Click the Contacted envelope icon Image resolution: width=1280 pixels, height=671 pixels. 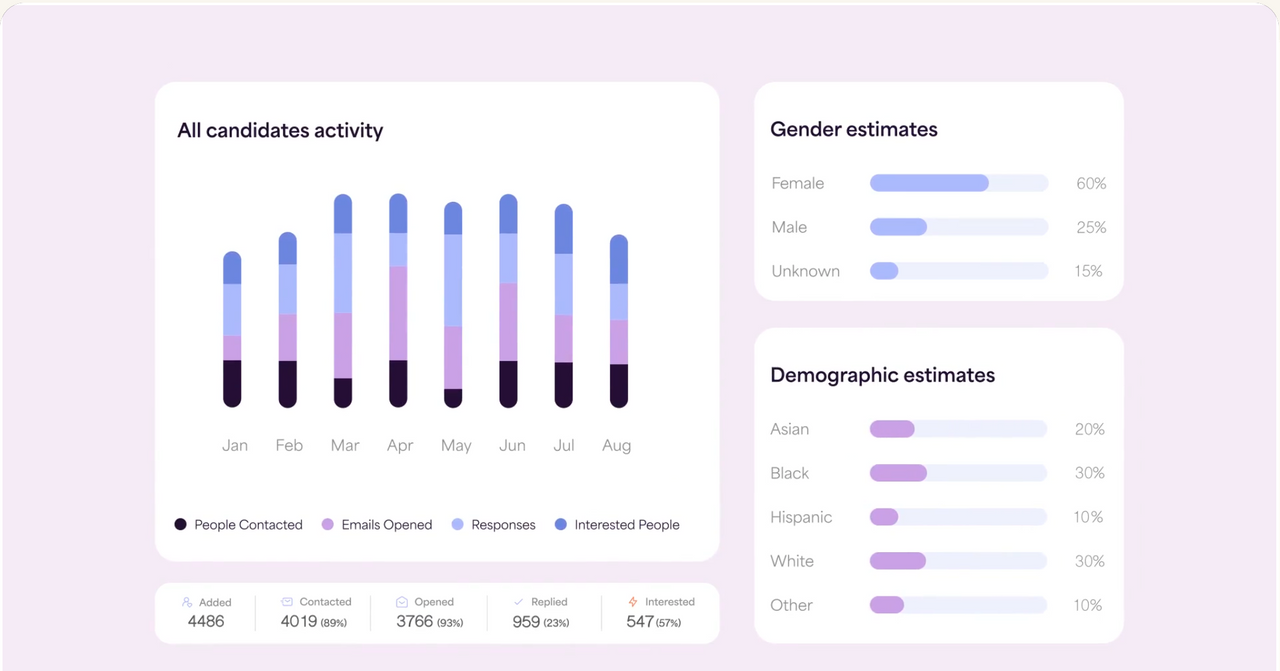(287, 602)
